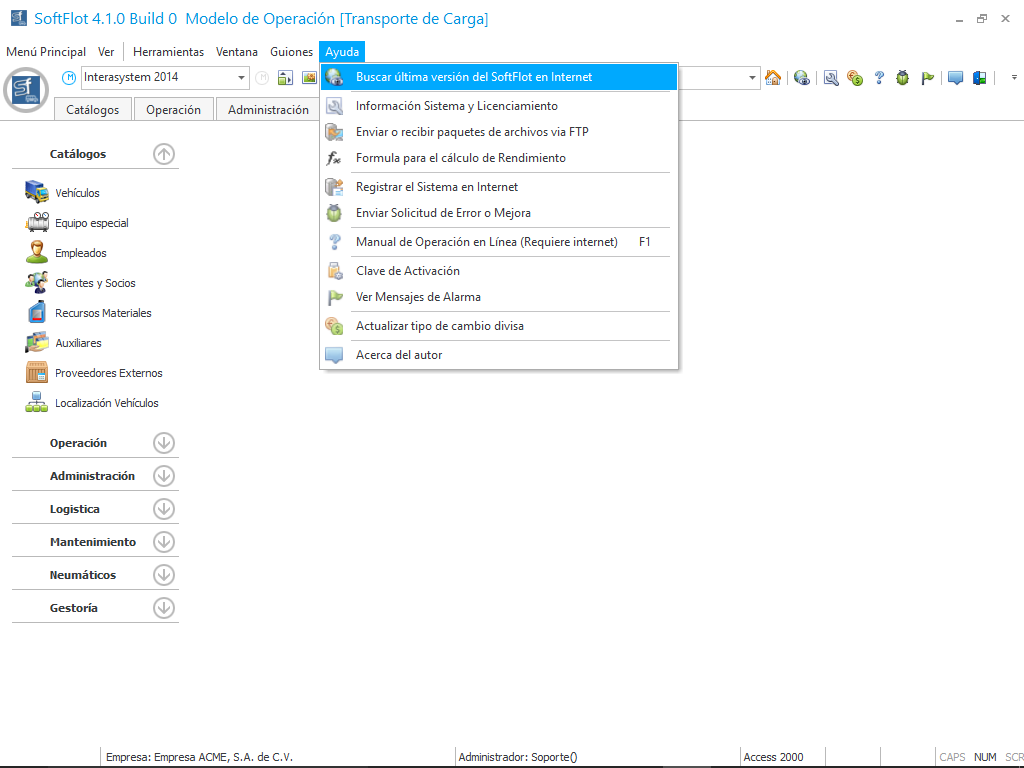Click the blue speech bubble toolbar icon

coord(955,78)
